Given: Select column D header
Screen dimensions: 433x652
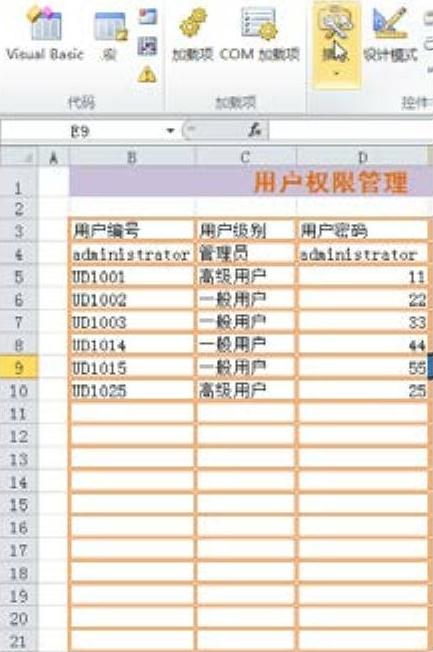Looking at the screenshot, I should pos(362,158).
